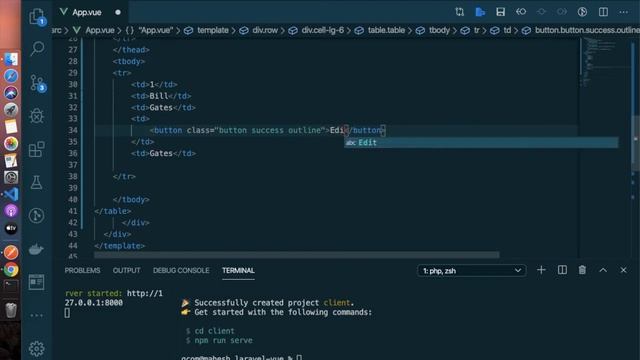The width and height of the screenshot is (640, 360).
Task: Open the Apple TV app in dock
Action: pyautogui.click(x=11, y=228)
